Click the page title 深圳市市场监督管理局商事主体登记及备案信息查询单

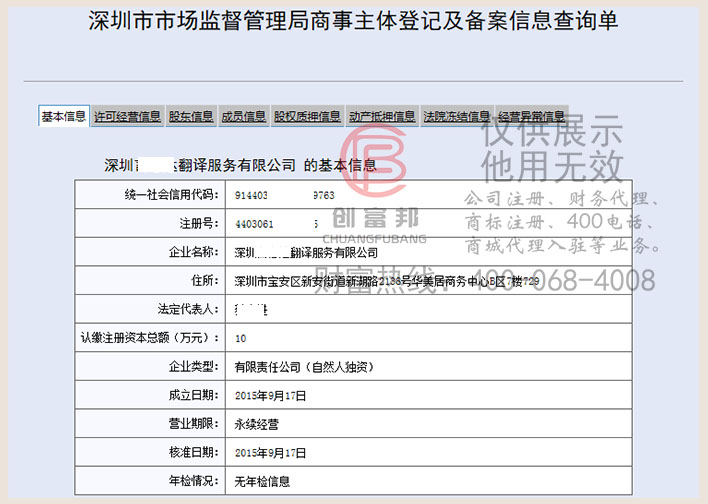pos(353,20)
